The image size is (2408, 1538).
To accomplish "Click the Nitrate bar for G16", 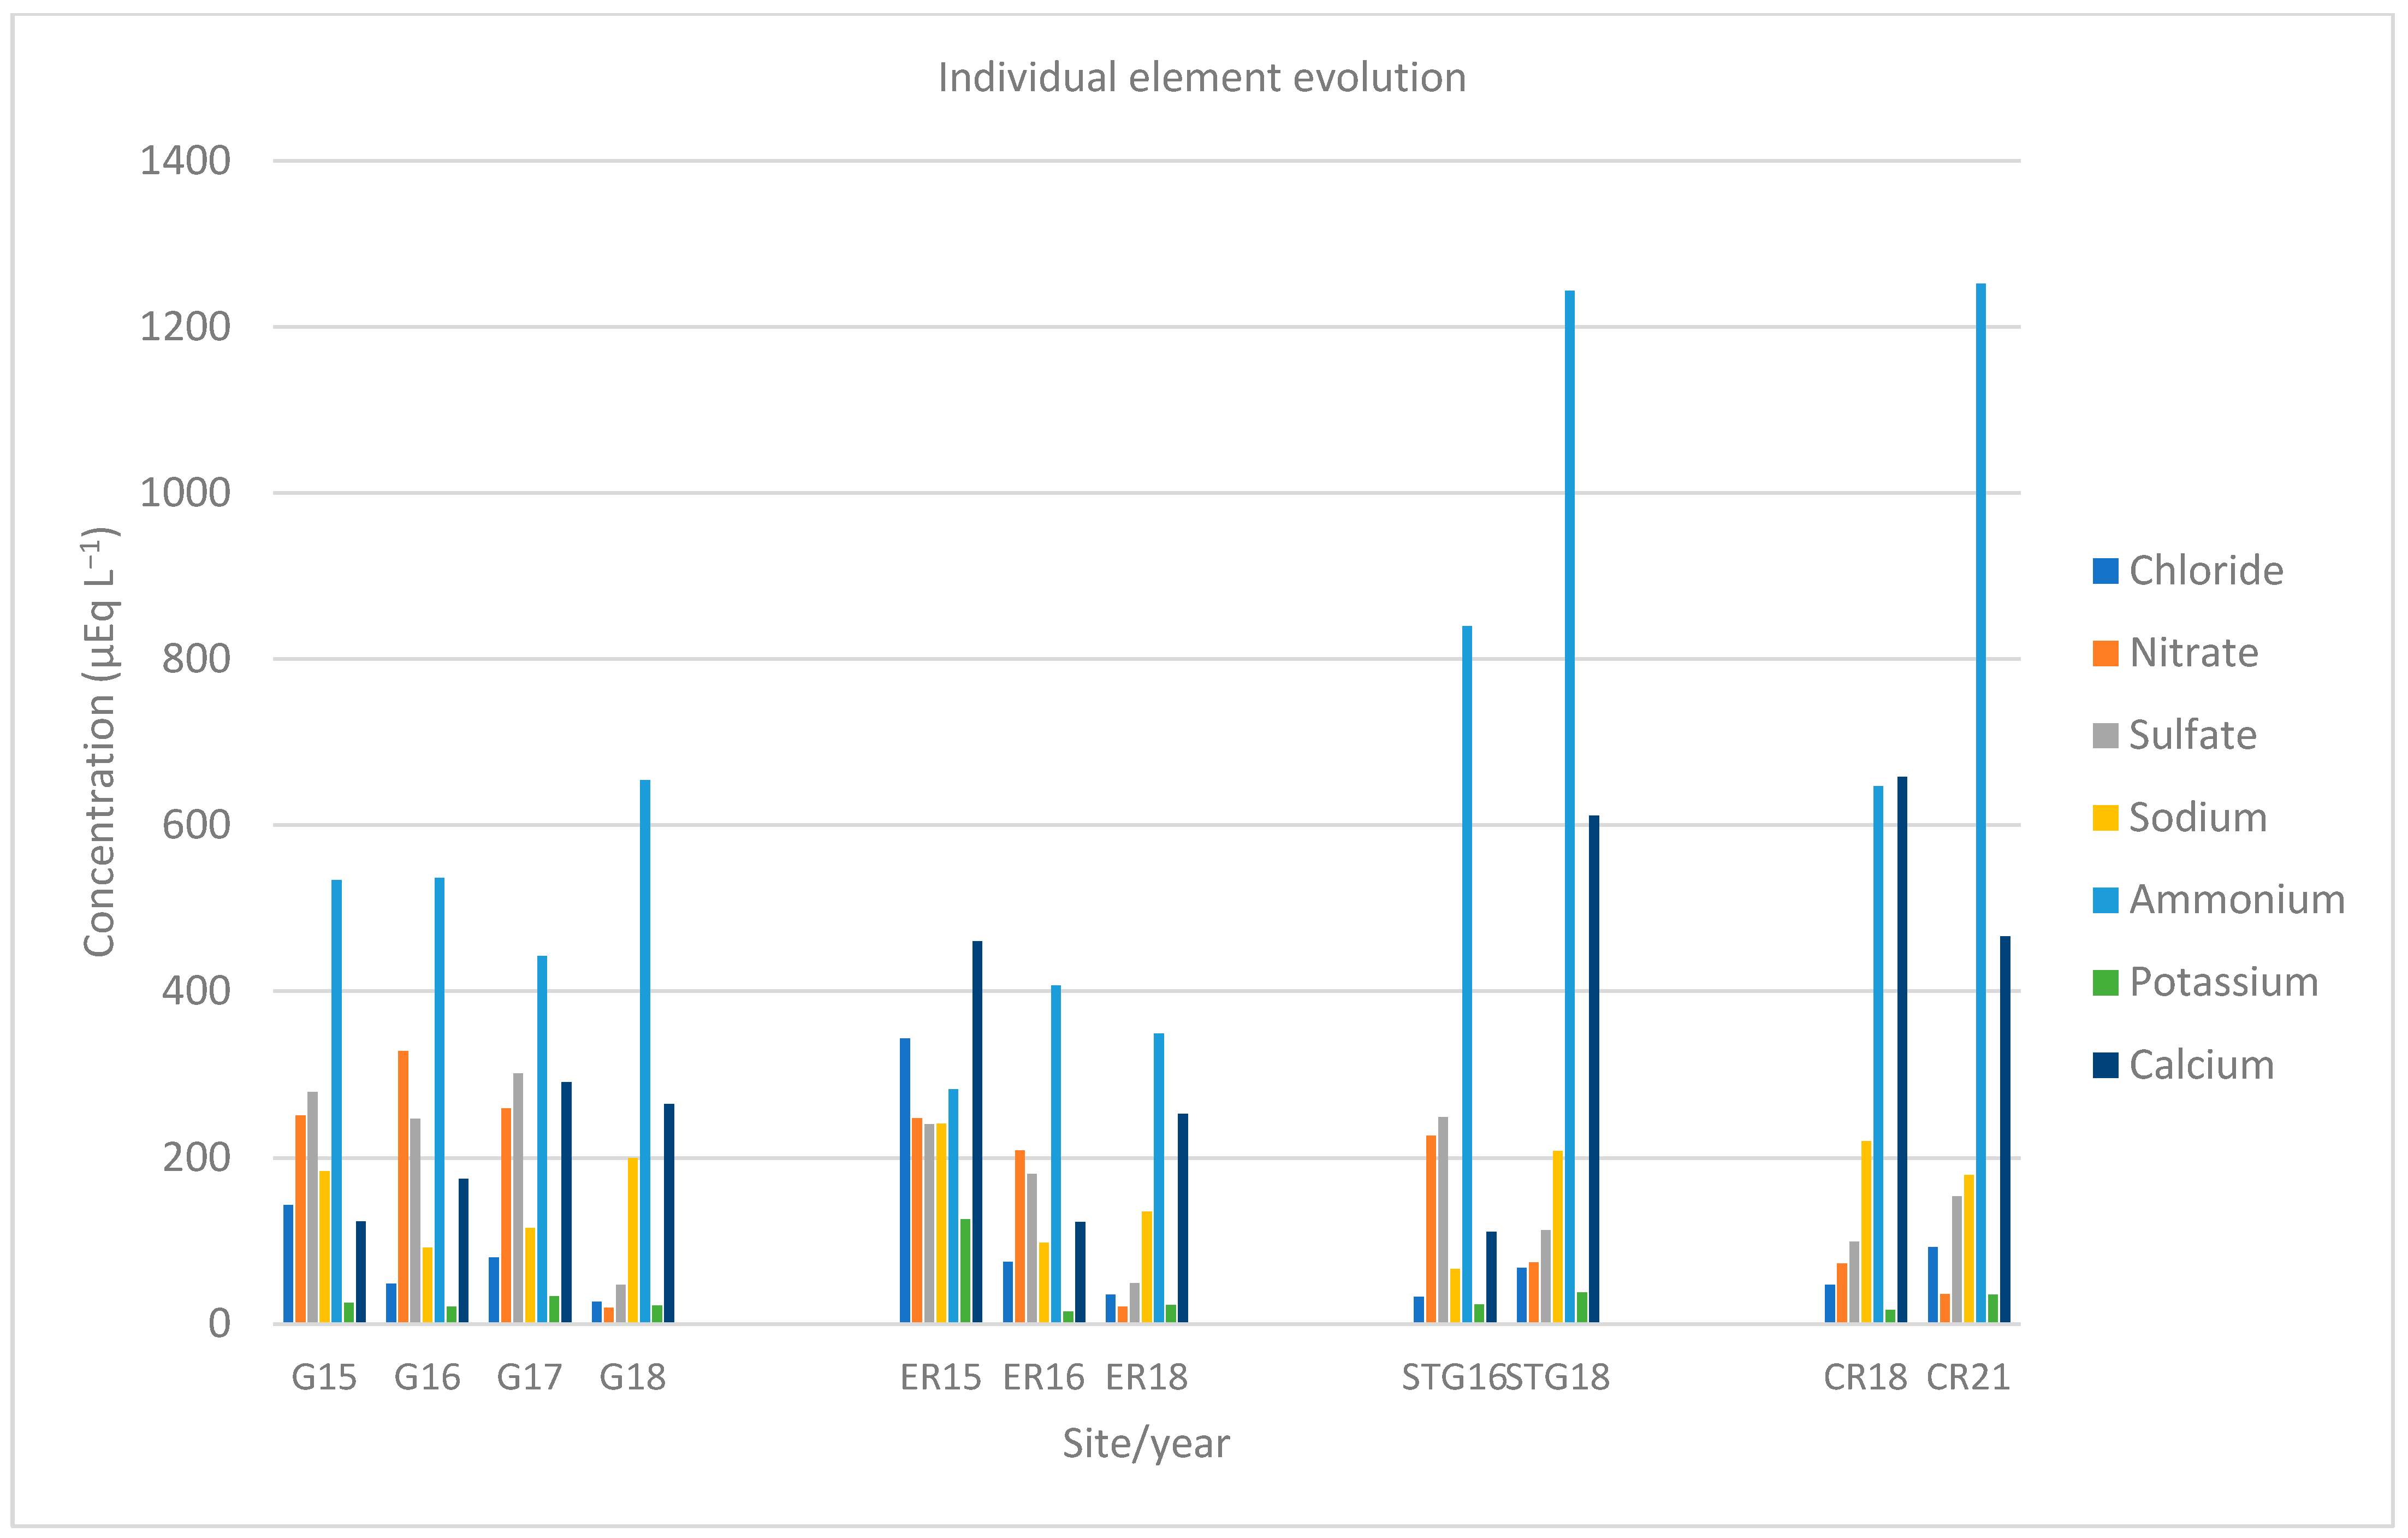I will (x=403, y=1187).
